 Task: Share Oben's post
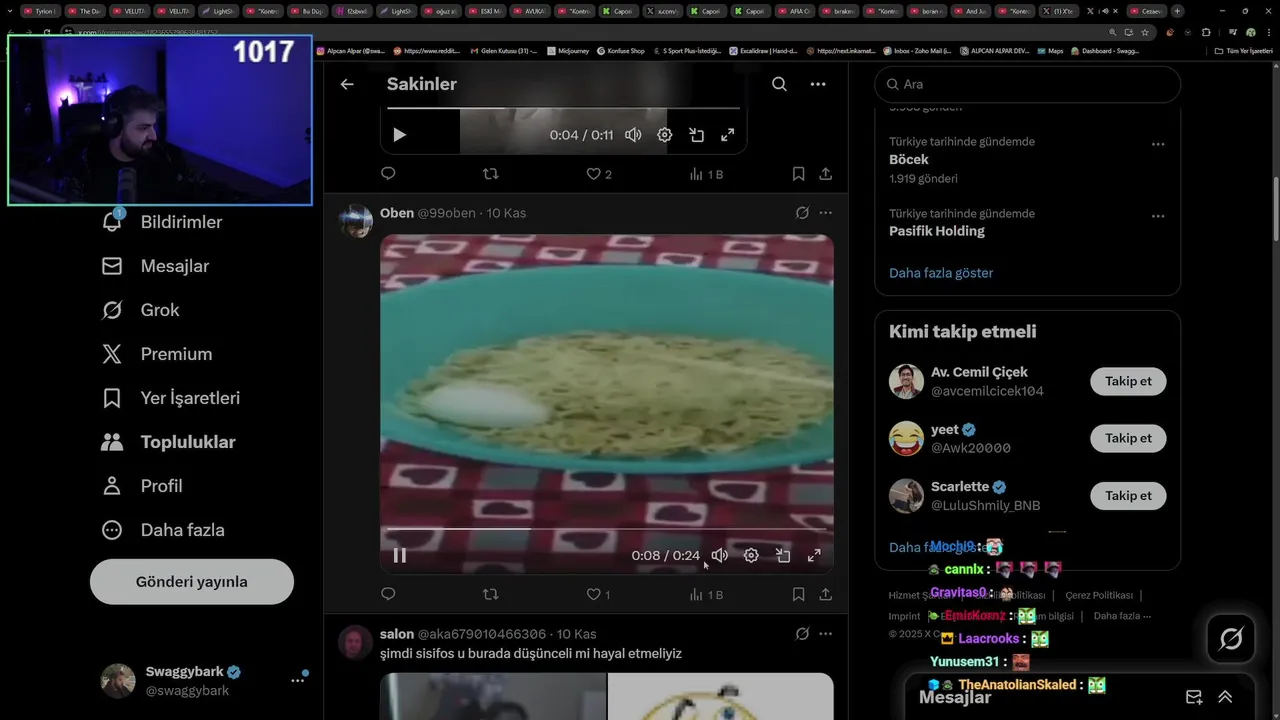point(826,594)
